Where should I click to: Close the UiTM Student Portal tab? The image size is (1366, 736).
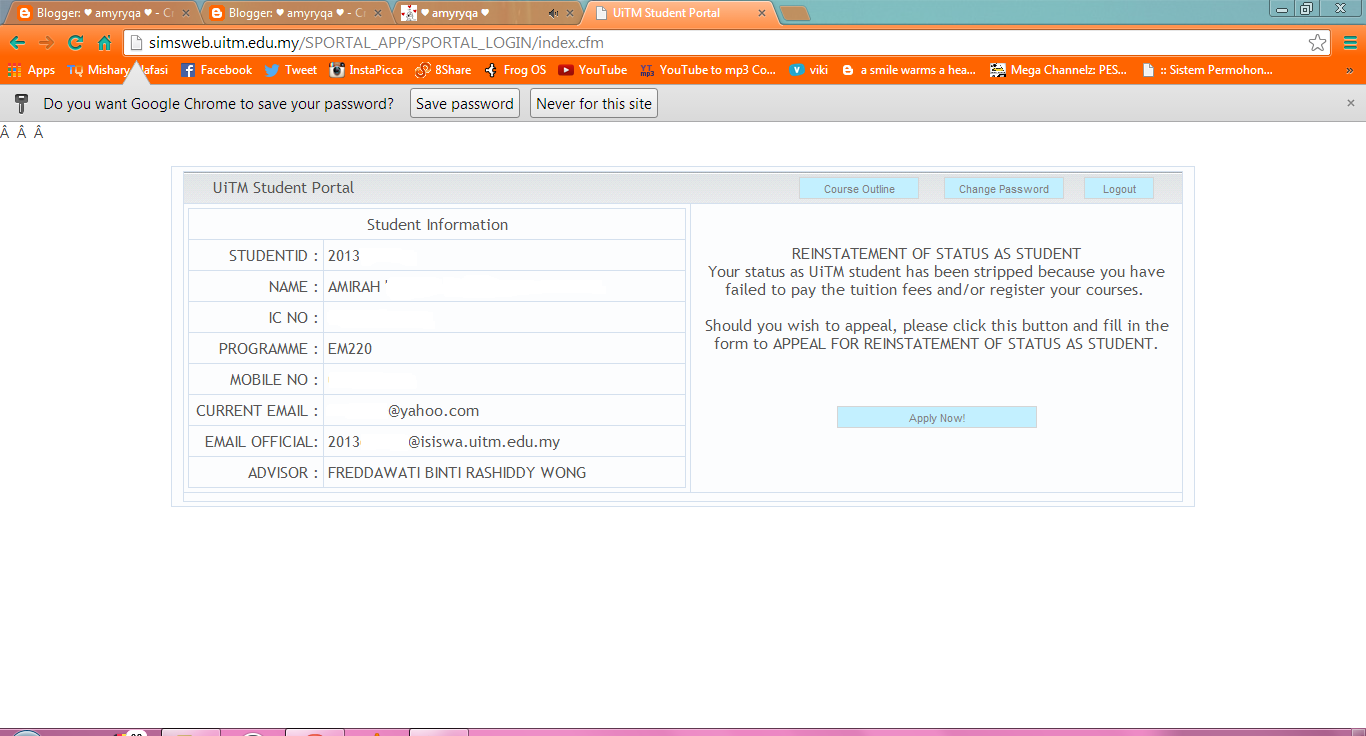761,13
